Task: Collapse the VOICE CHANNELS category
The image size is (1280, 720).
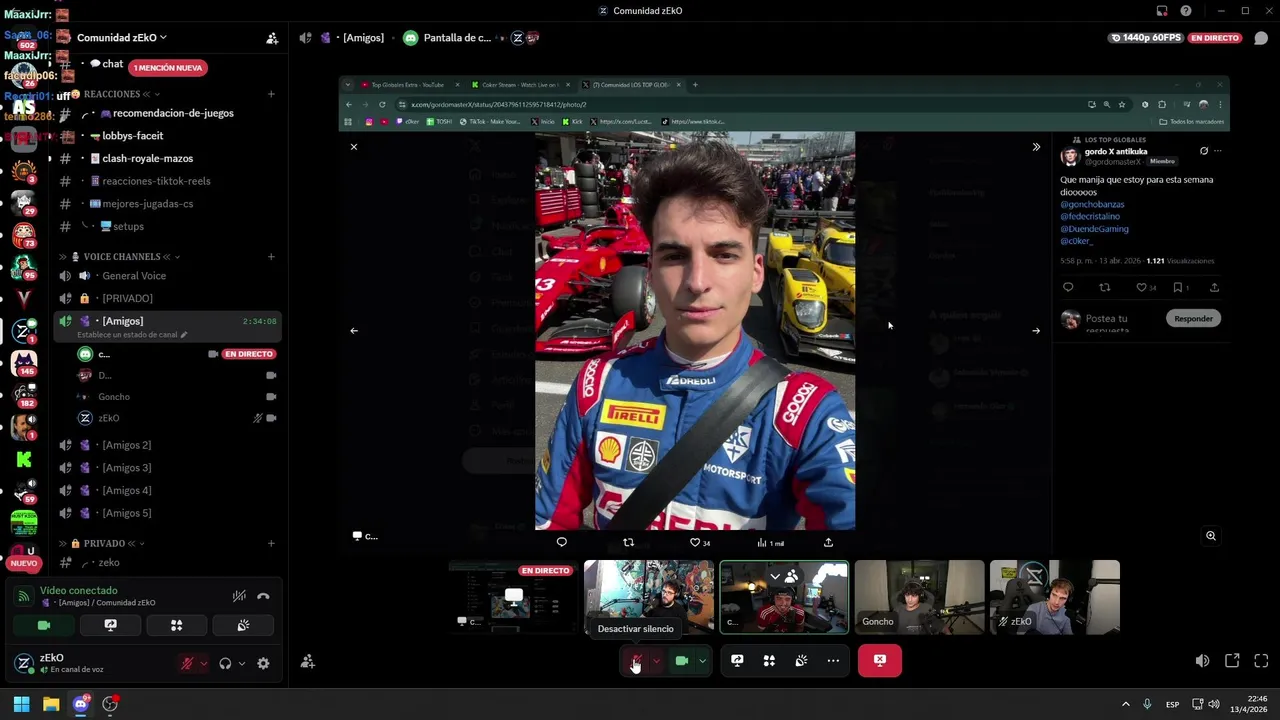Action: [120, 257]
